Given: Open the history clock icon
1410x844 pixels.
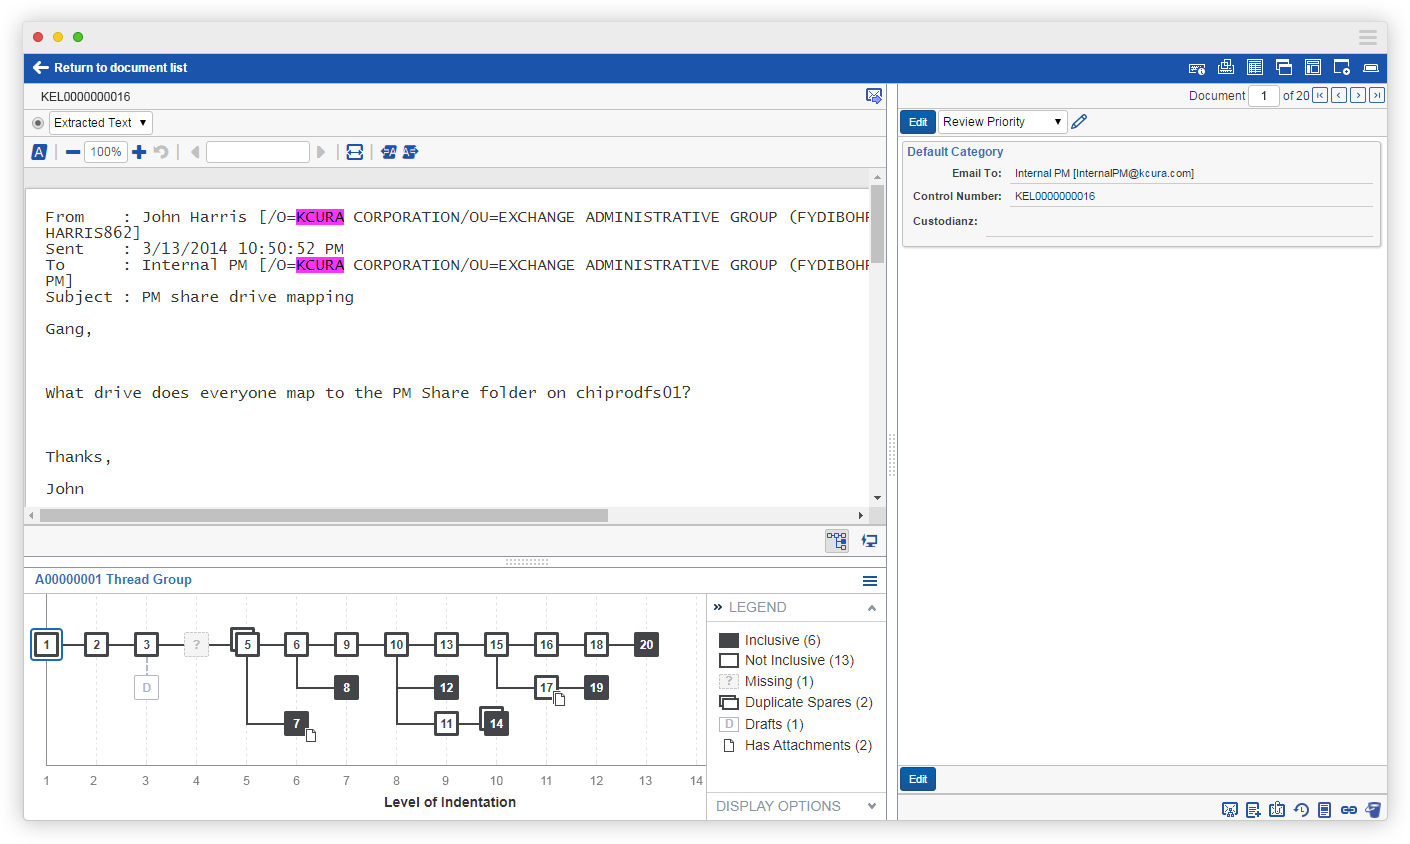Looking at the screenshot, I should point(1301,810).
